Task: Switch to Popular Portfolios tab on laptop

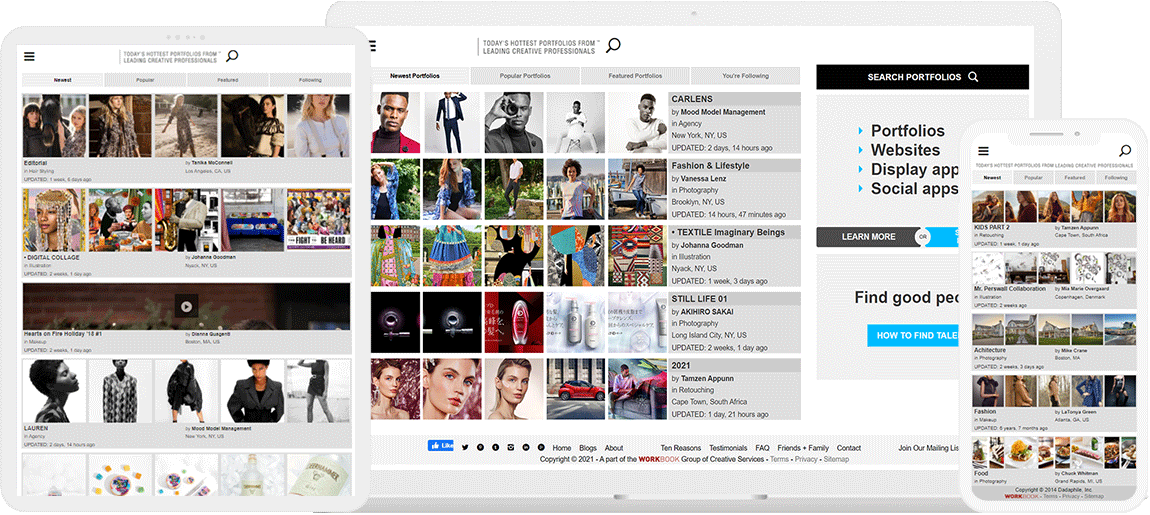Action: click(525, 76)
